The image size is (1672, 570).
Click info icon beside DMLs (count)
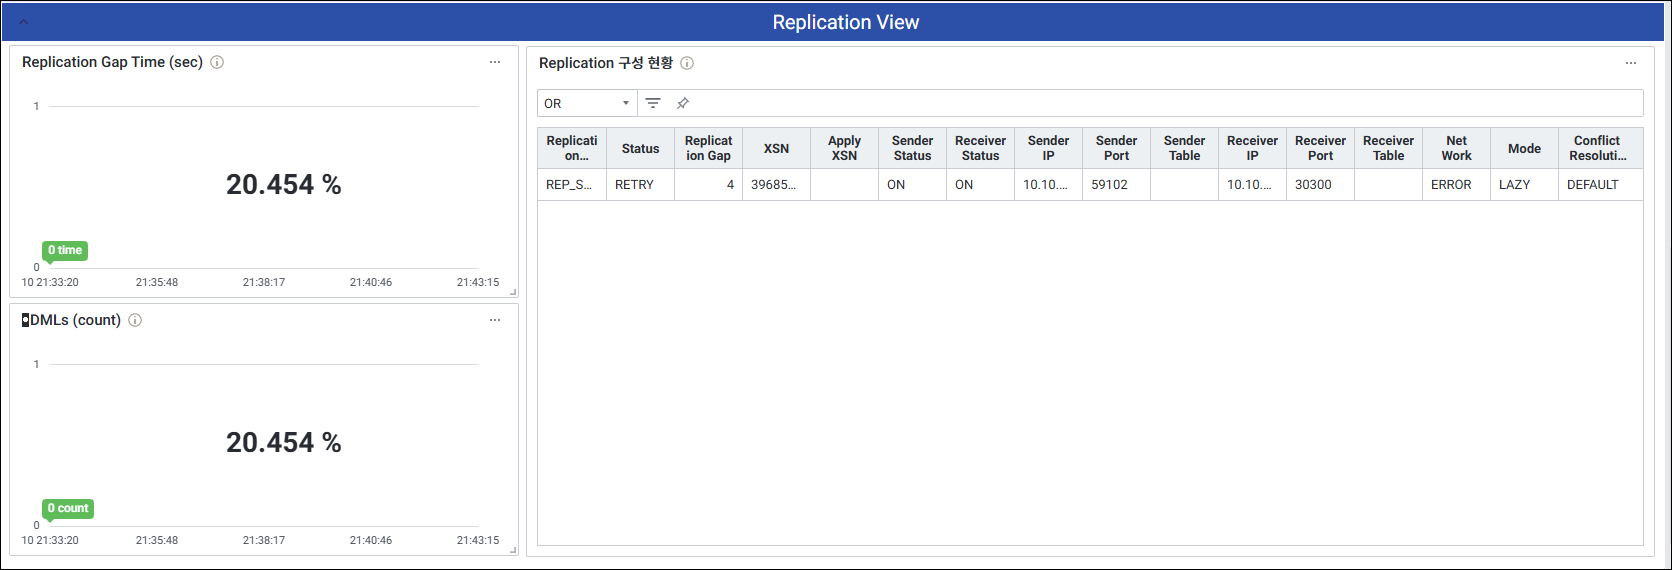135,320
